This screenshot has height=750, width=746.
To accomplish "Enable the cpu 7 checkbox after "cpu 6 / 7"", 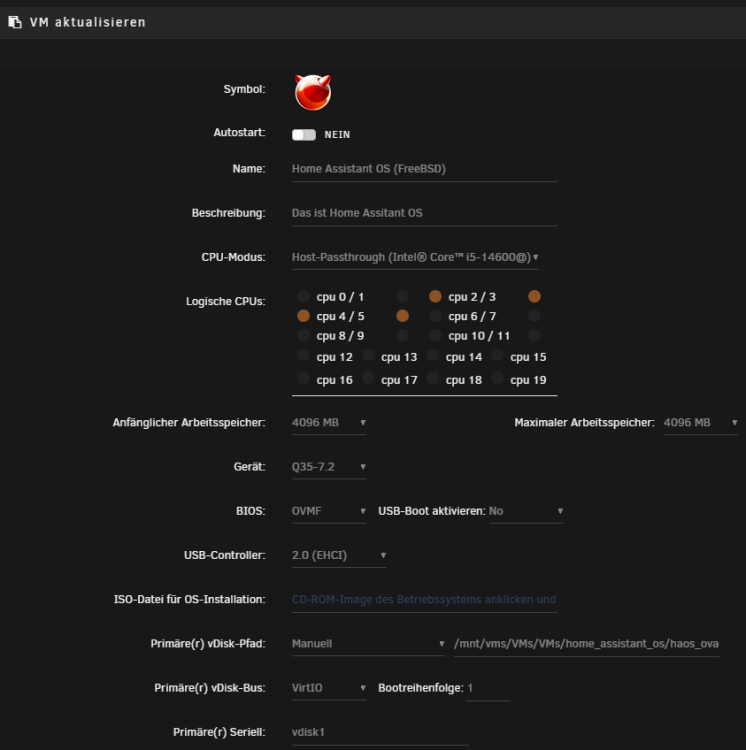I will pos(535,316).
